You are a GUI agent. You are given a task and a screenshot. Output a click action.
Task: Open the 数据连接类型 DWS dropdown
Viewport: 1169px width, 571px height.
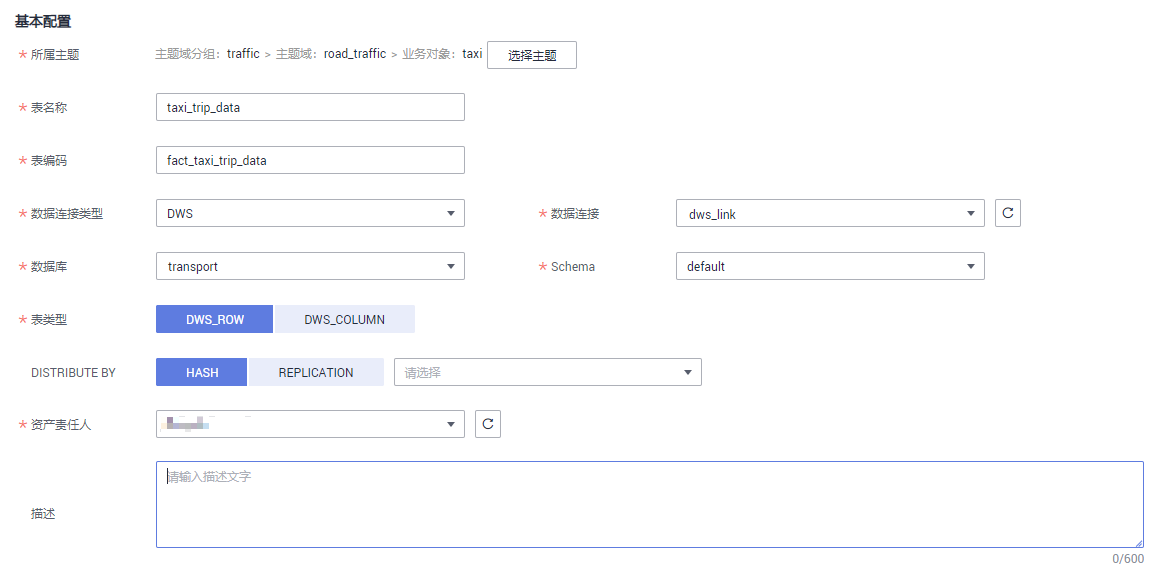click(310, 213)
